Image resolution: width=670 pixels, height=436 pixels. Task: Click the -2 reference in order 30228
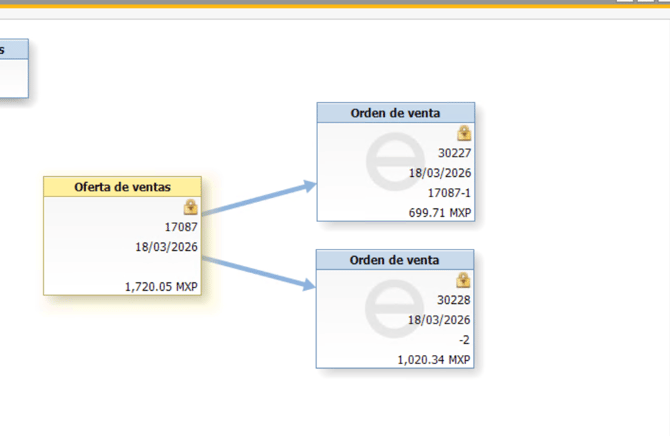(x=464, y=339)
